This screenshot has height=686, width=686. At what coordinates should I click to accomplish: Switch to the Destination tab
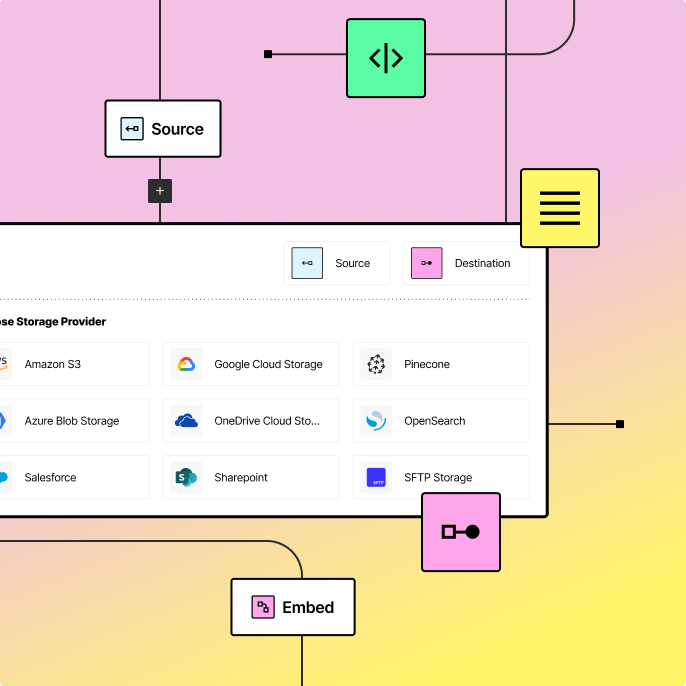[466, 263]
